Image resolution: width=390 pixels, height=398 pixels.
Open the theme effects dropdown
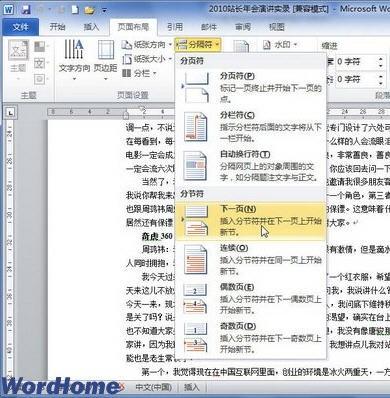tap(41, 79)
